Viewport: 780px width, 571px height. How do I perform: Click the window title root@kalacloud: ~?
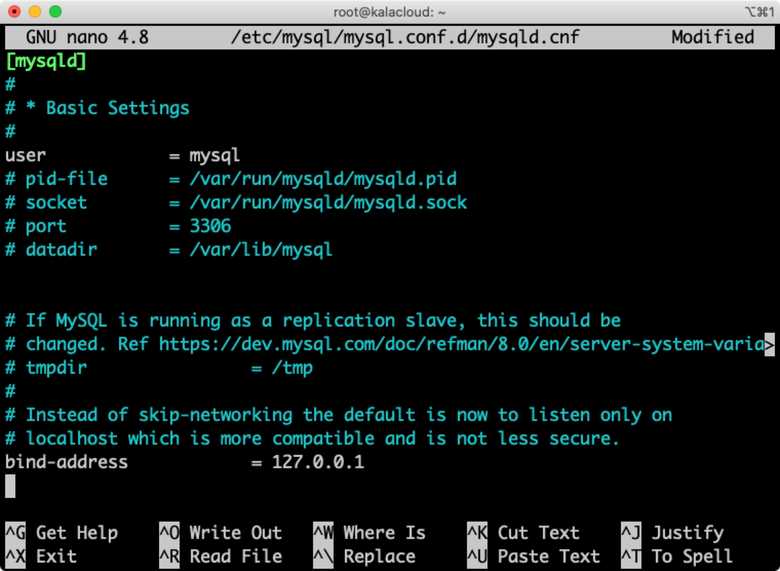coord(390,12)
